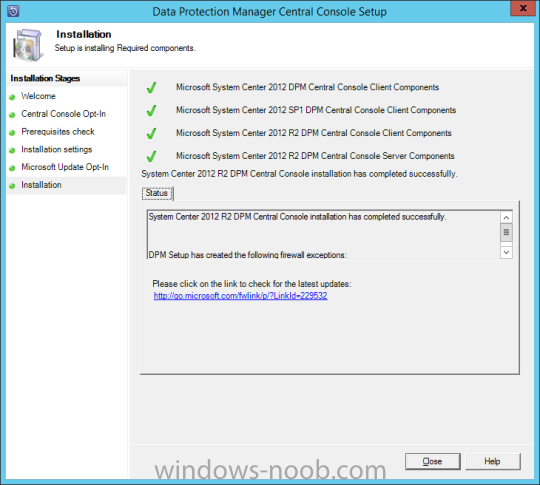Select the Welcome stage
Screen dimensions: 540x485
click(38, 96)
